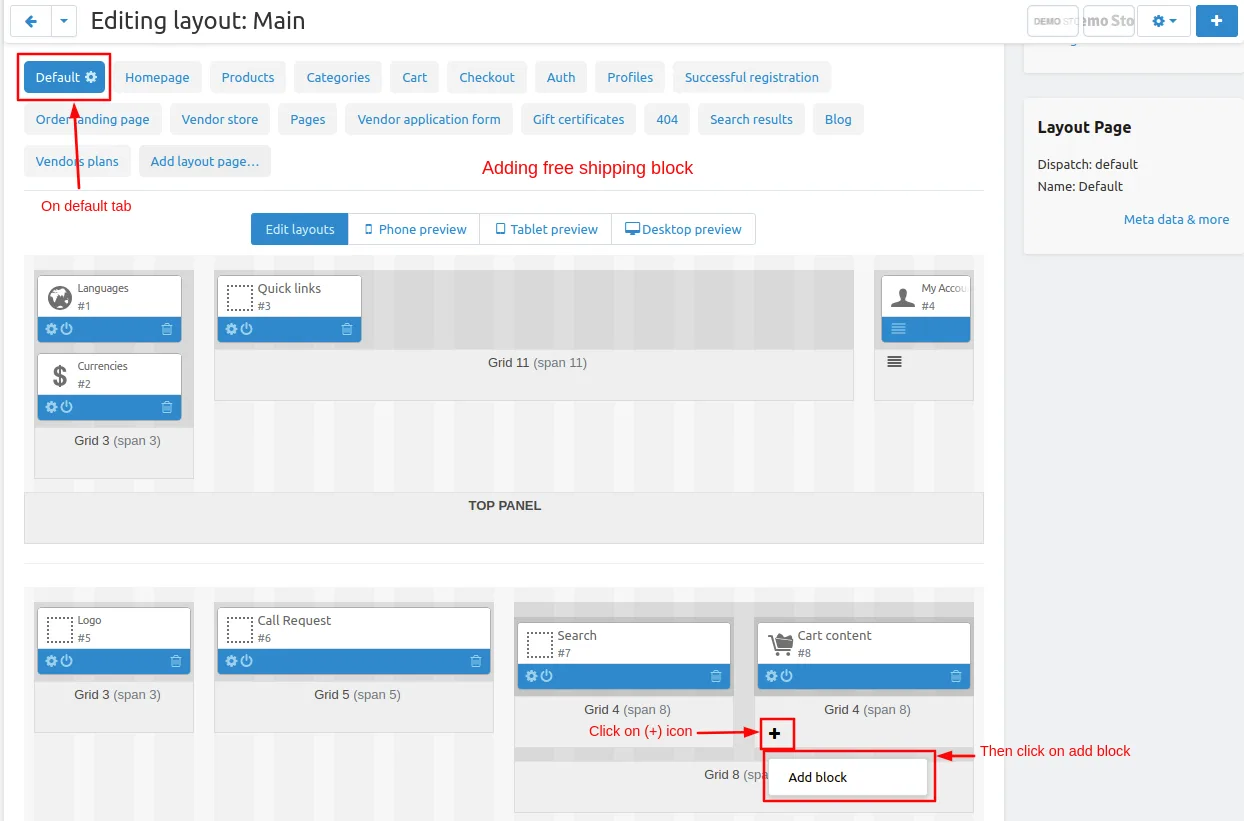Image resolution: width=1244 pixels, height=821 pixels.
Task: Switch to the Products layout tab
Action: (x=248, y=77)
